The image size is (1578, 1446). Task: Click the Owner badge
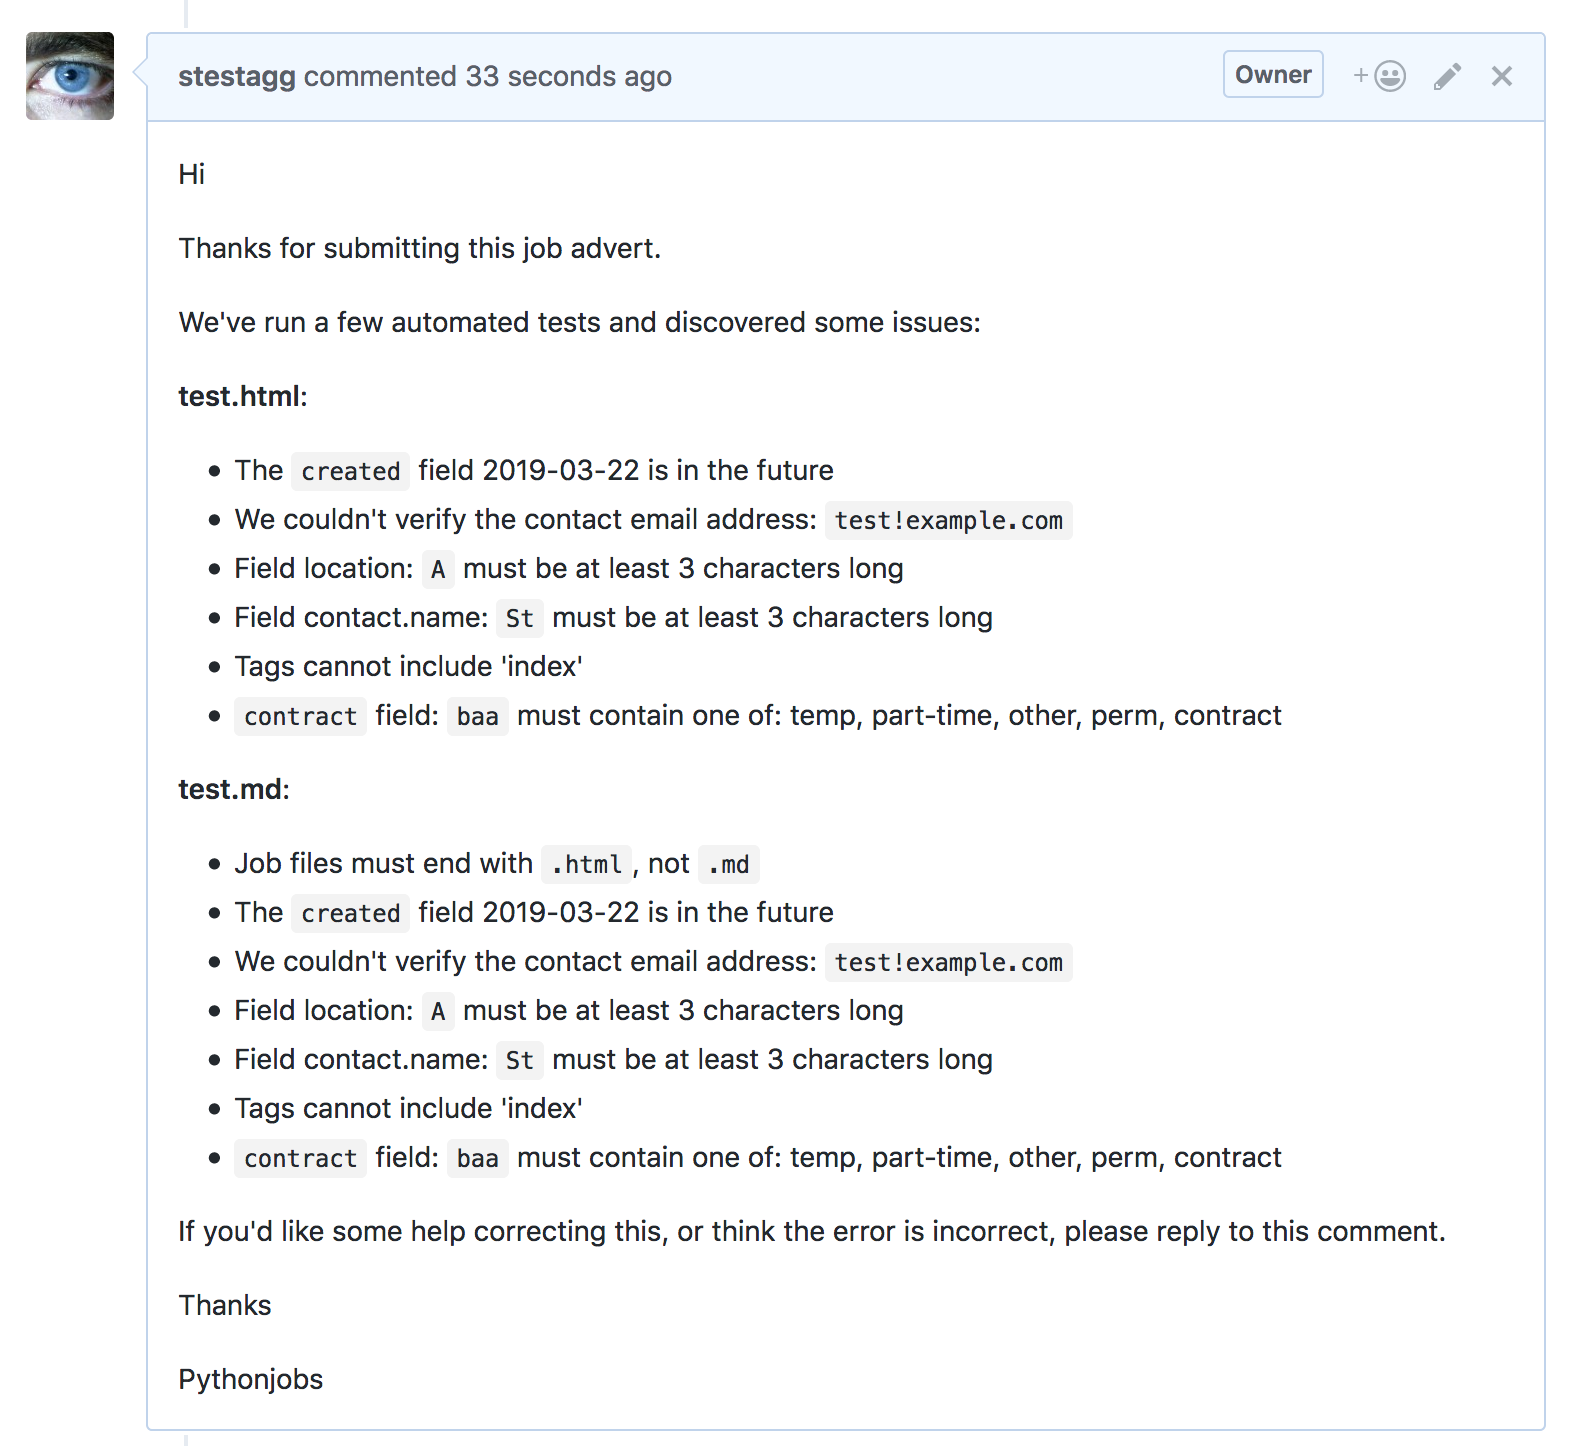1272,75
